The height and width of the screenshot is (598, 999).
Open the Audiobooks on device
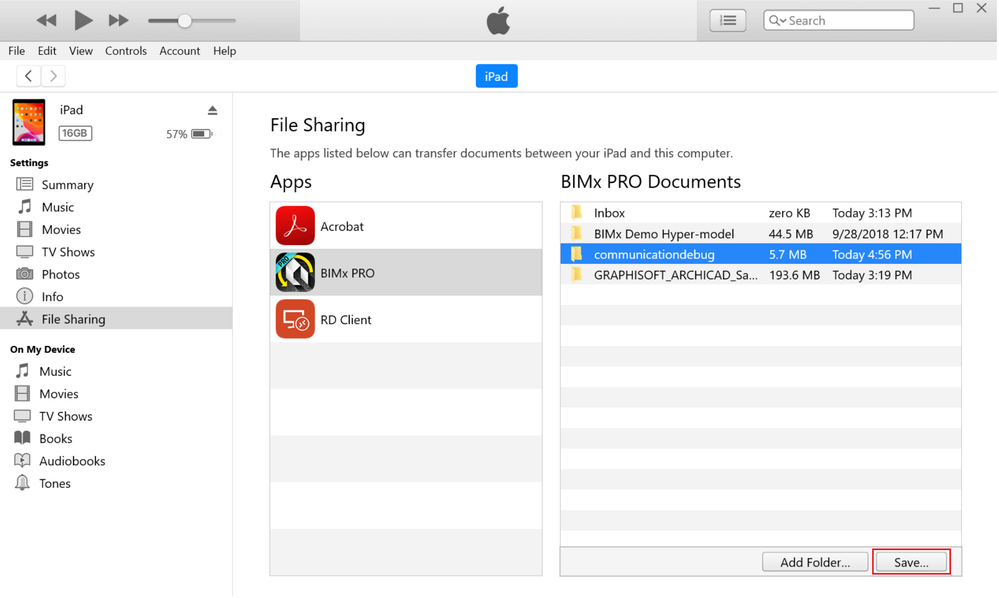pos(72,461)
